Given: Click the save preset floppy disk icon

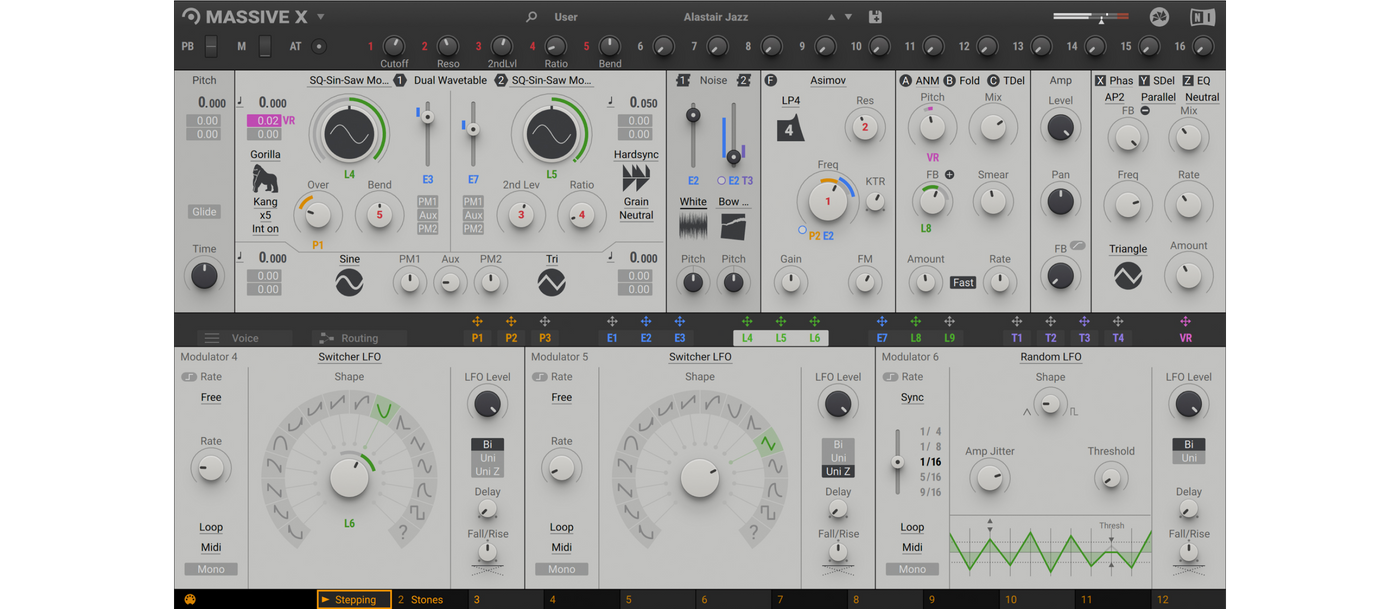Looking at the screenshot, I should (x=876, y=17).
